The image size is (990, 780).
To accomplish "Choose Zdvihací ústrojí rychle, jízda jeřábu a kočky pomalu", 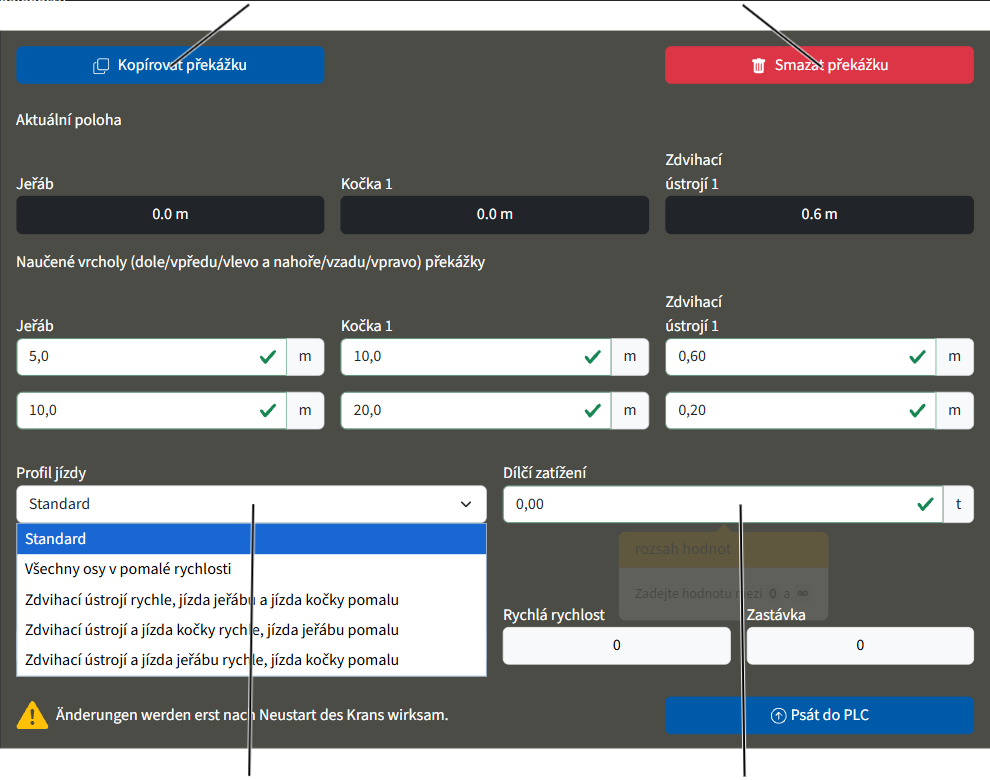I will tap(251, 599).
